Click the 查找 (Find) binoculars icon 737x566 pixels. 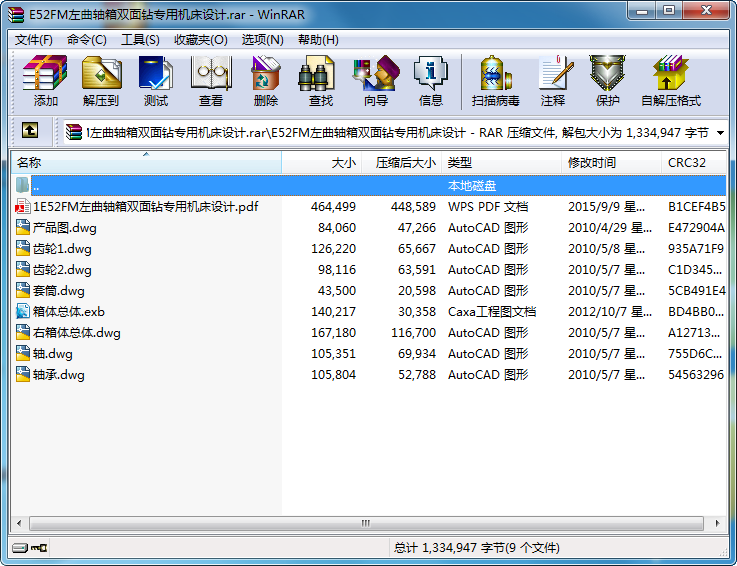point(316,73)
